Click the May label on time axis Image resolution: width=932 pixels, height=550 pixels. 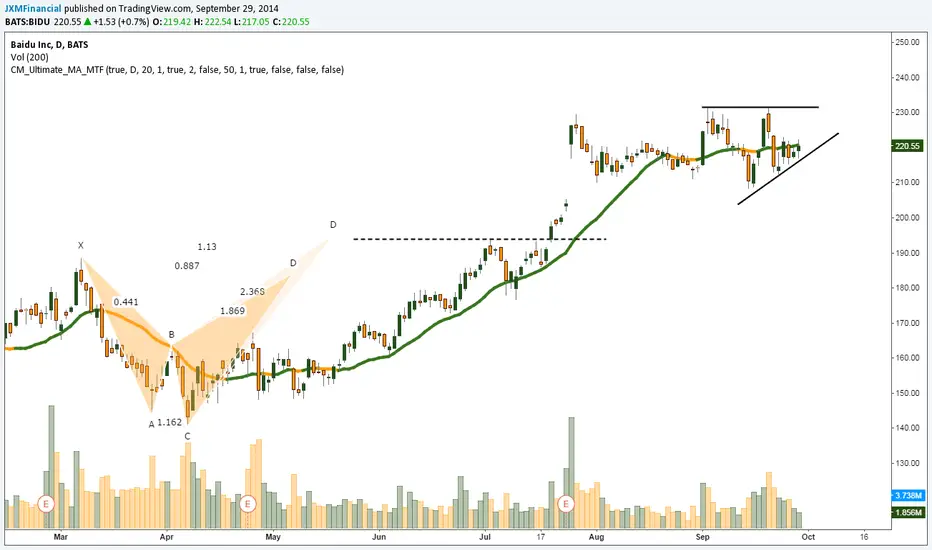[273, 537]
